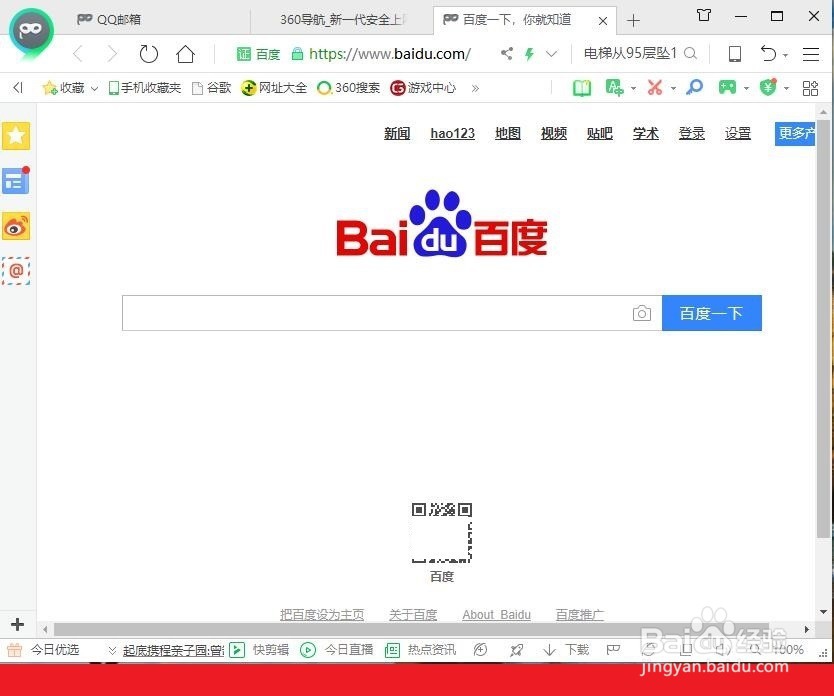The height and width of the screenshot is (696, 834).
Task: Open 今日直播 in the status bar
Action: pyautogui.click(x=337, y=650)
